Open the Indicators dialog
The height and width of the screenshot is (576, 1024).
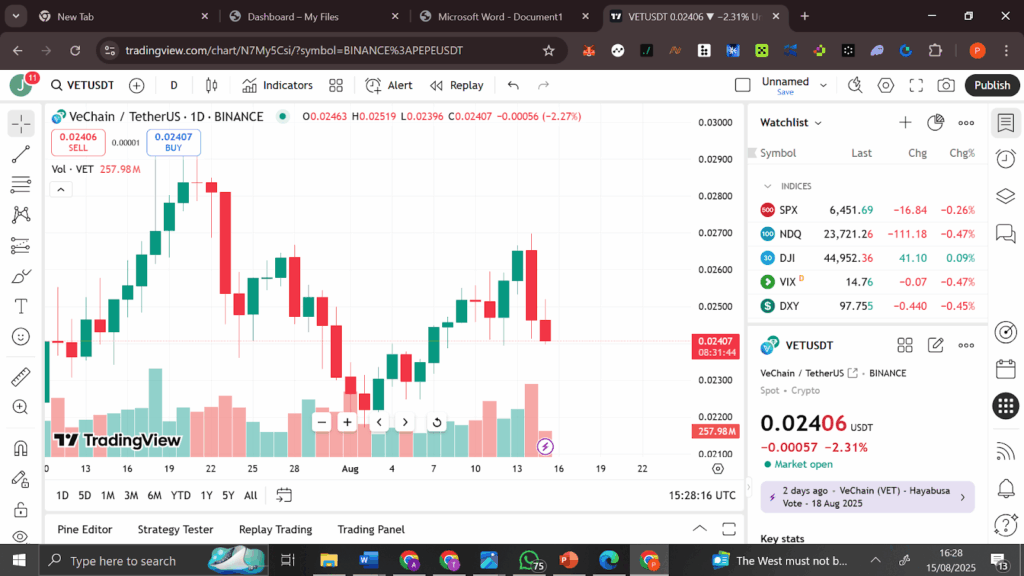point(278,85)
